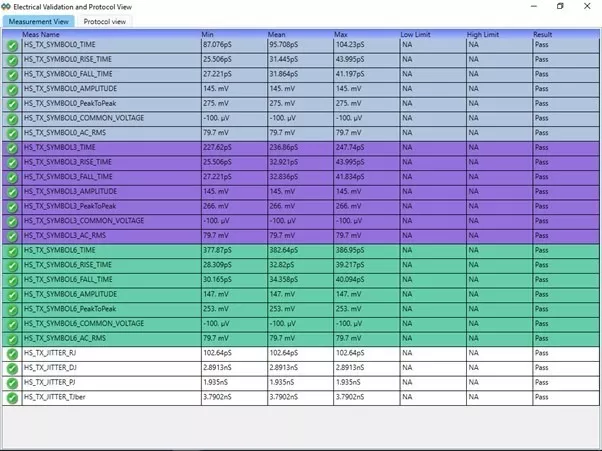Viewport: 602px width, 451px height.
Task: Click status icon for HS_TX_SYMBOL0_AC_RMS
Action: 11,132
